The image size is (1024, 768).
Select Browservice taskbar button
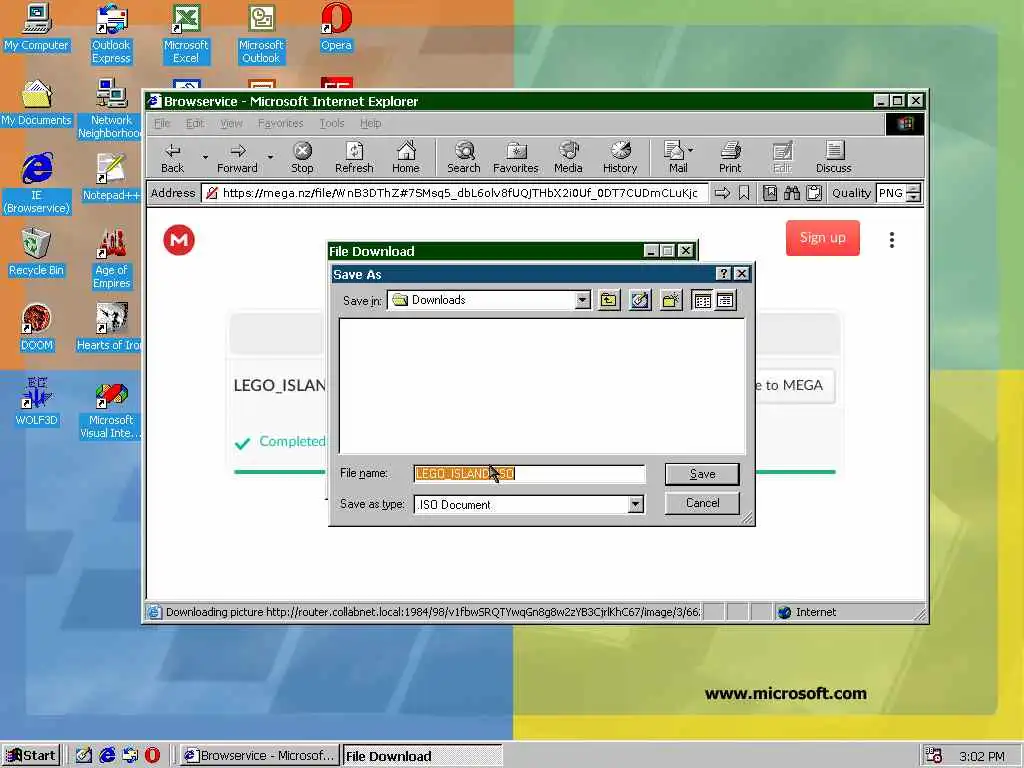tap(259, 756)
